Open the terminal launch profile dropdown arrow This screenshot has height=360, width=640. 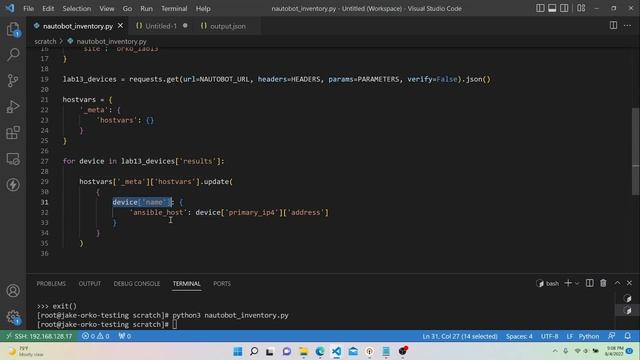click(577, 283)
